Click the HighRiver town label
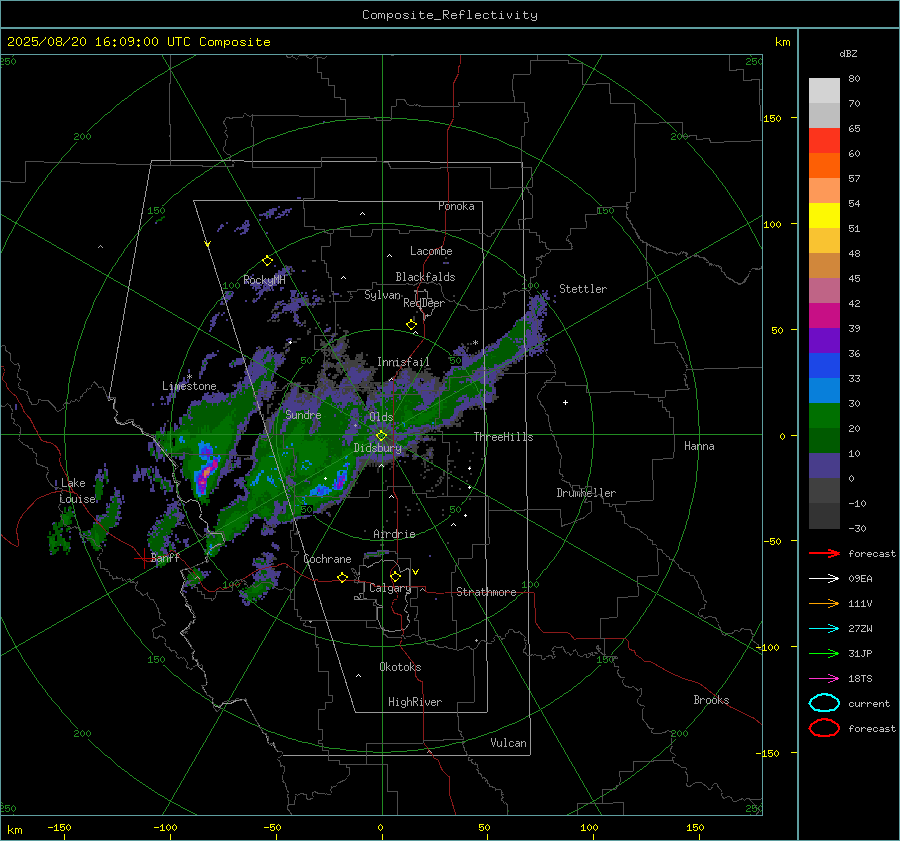The width and height of the screenshot is (900, 841). click(x=415, y=702)
